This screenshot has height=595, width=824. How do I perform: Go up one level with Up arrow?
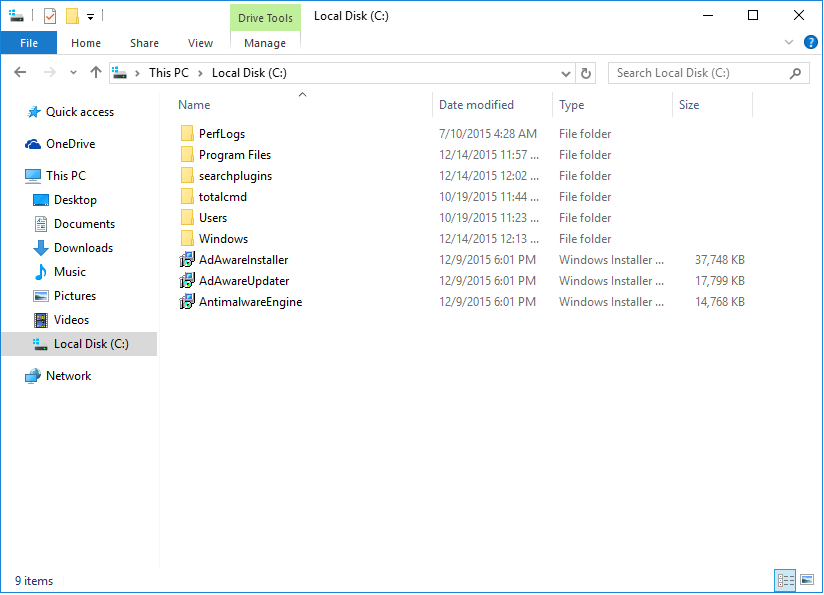(96, 72)
